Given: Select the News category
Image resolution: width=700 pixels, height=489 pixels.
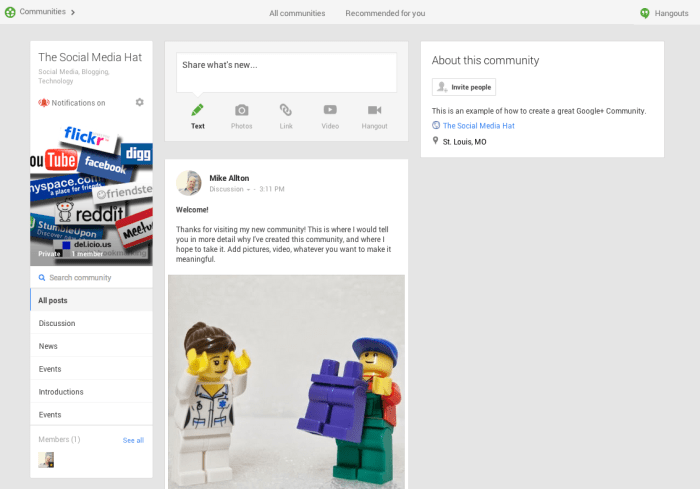Looking at the screenshot, I should pyautogui.click(x=48, y=346).
